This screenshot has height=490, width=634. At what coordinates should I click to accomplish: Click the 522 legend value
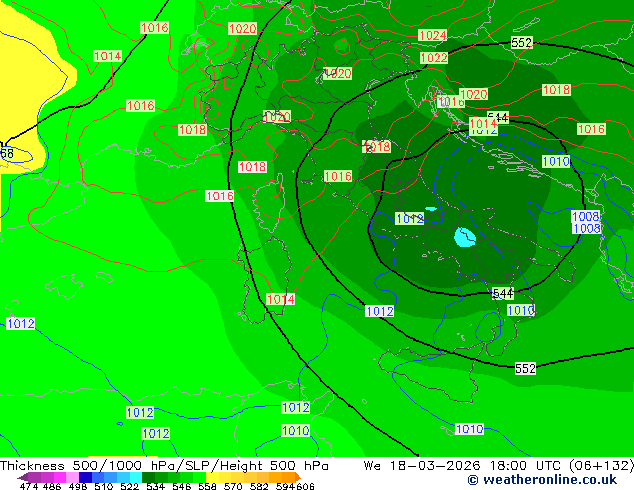pos(129,486)
